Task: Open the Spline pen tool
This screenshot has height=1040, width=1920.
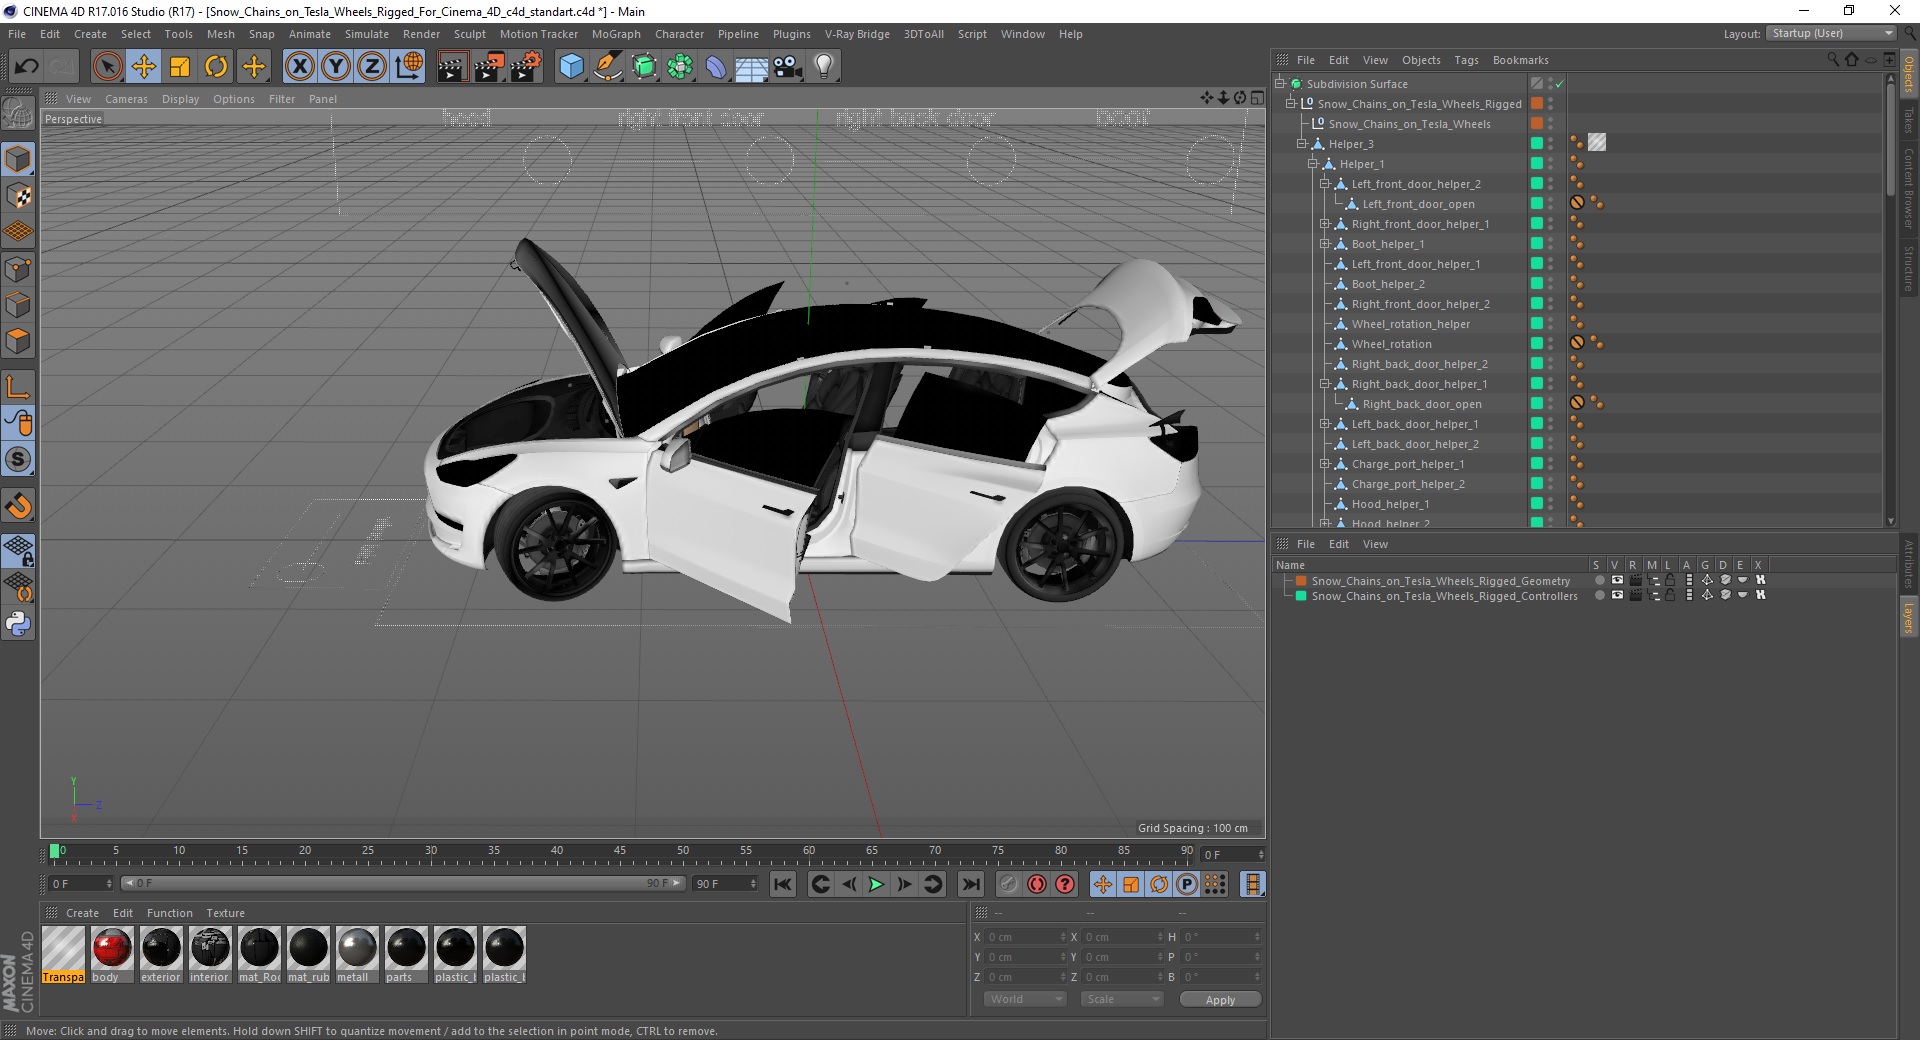Action: point(608,67)
